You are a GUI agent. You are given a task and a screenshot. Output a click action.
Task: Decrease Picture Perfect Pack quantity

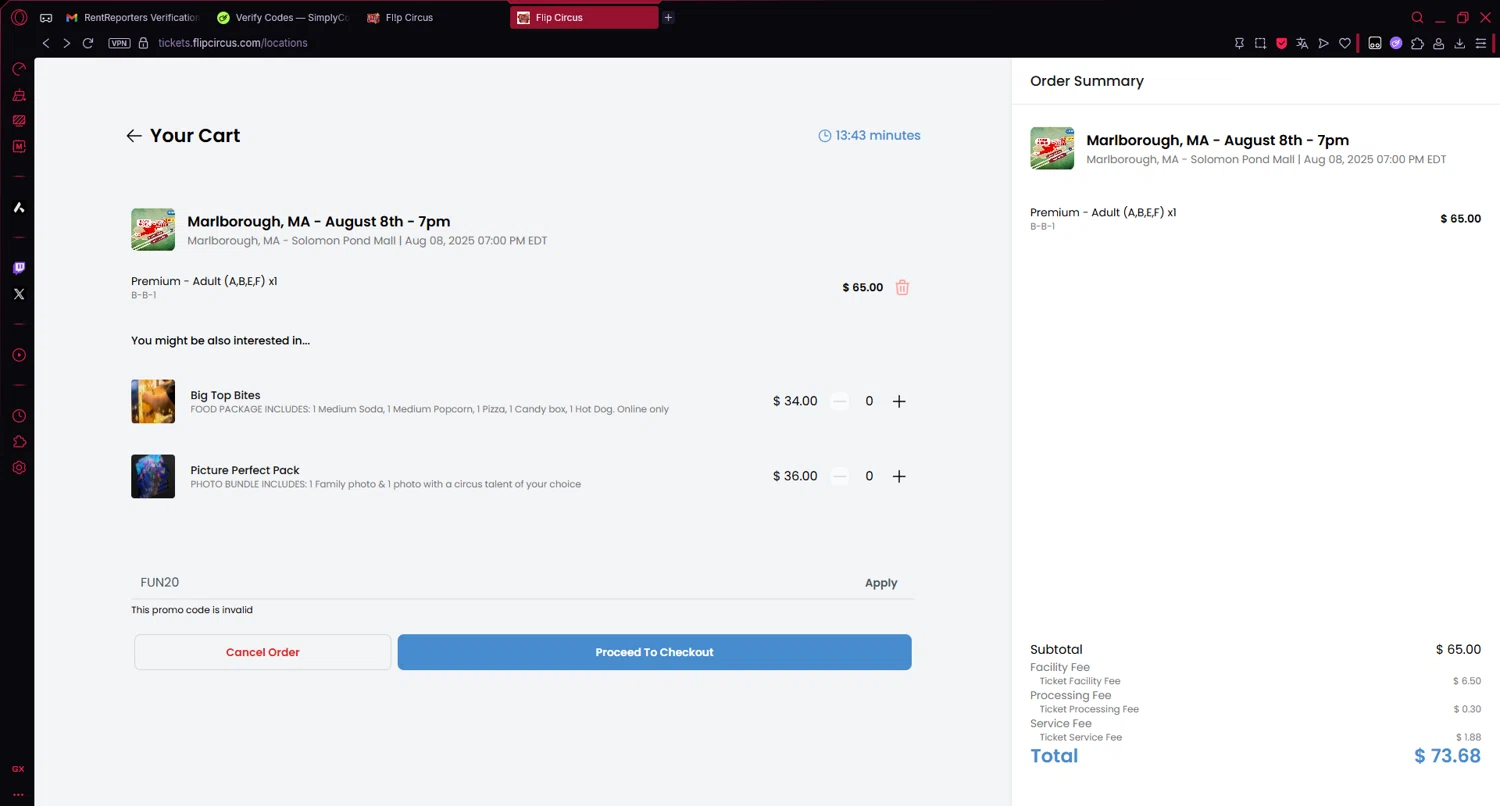(840, 476)
